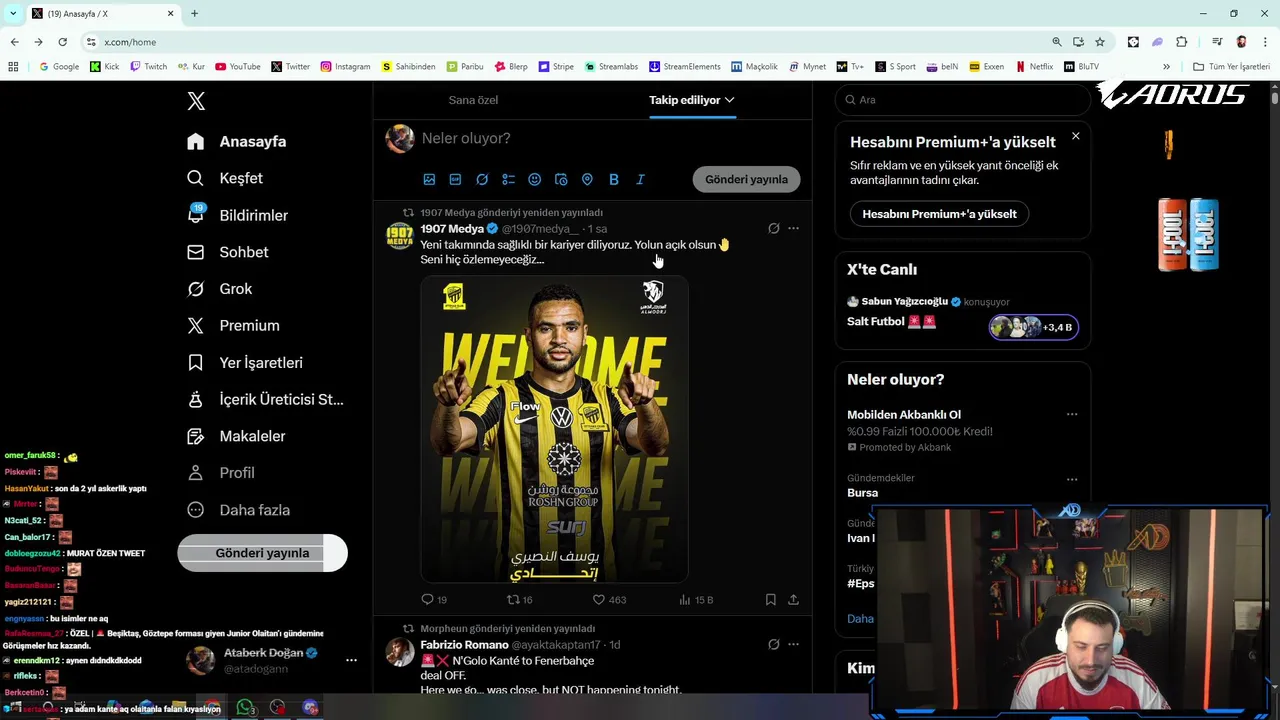This screenshot has height=720, width=1280.
Task: Open the X logo home link
Action: coord(196,101)
